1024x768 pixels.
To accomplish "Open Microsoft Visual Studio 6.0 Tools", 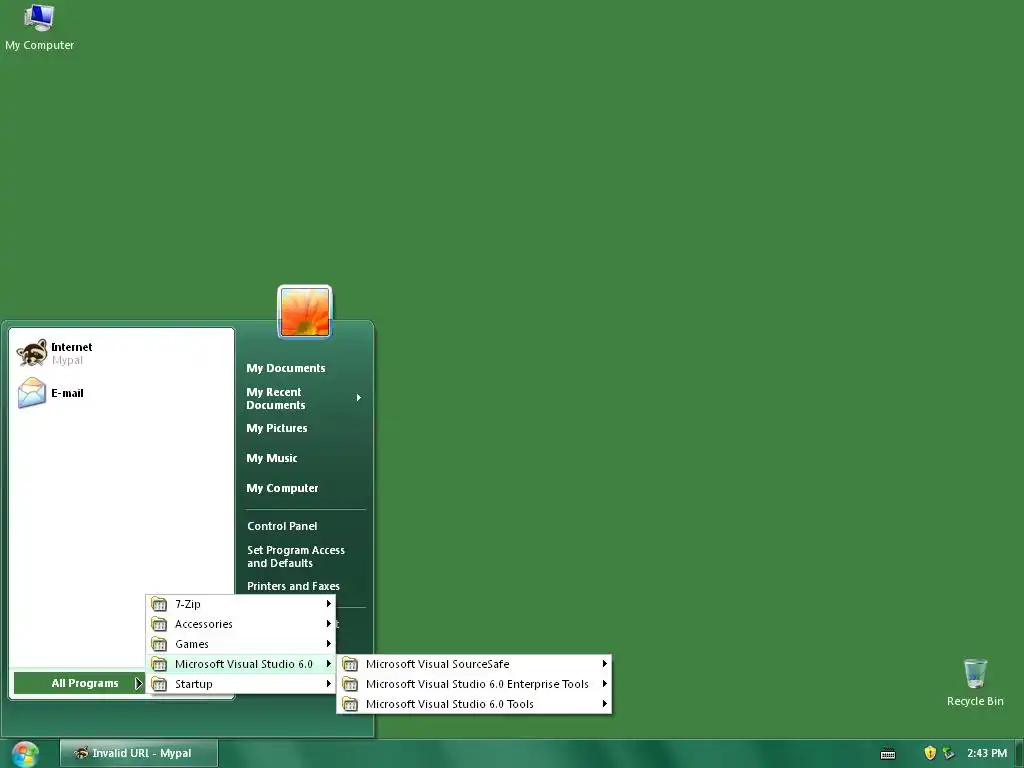I will (474, 704).
